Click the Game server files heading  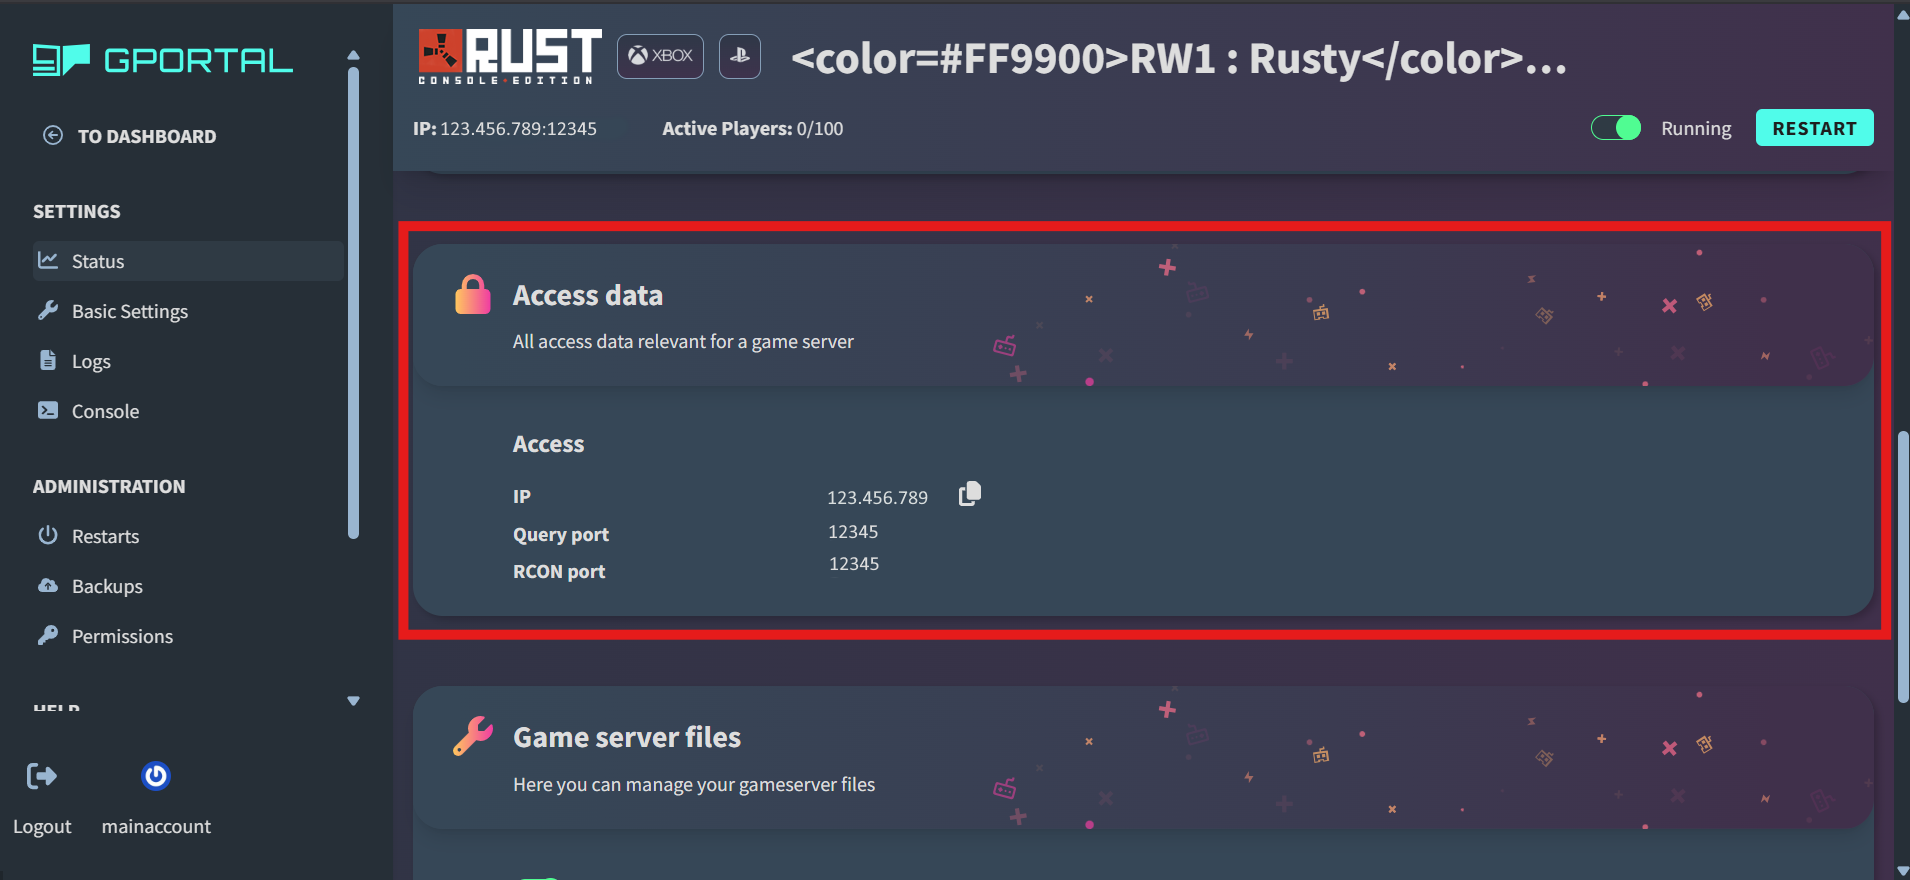[x=627, y=737]
